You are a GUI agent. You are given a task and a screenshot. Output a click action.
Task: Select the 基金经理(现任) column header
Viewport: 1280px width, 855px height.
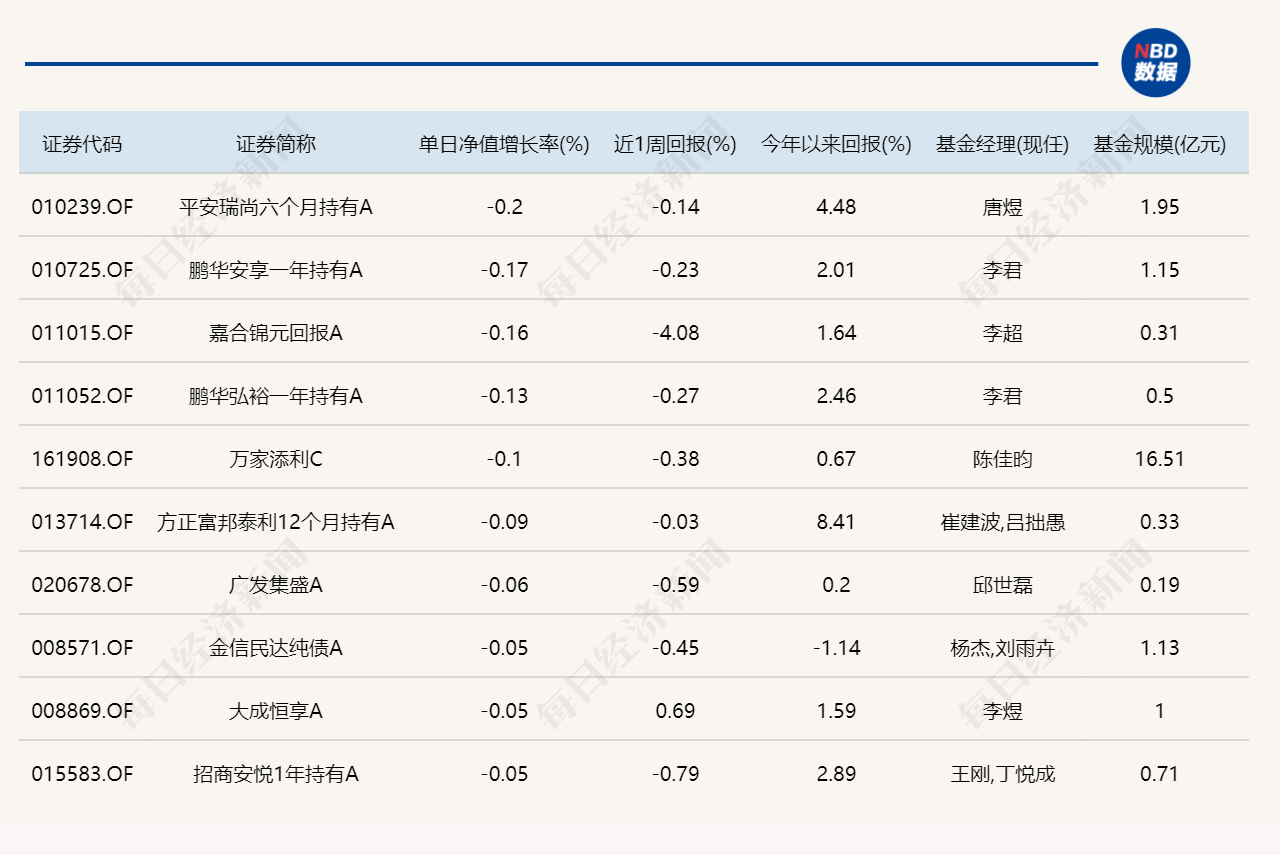[1004, 143]
